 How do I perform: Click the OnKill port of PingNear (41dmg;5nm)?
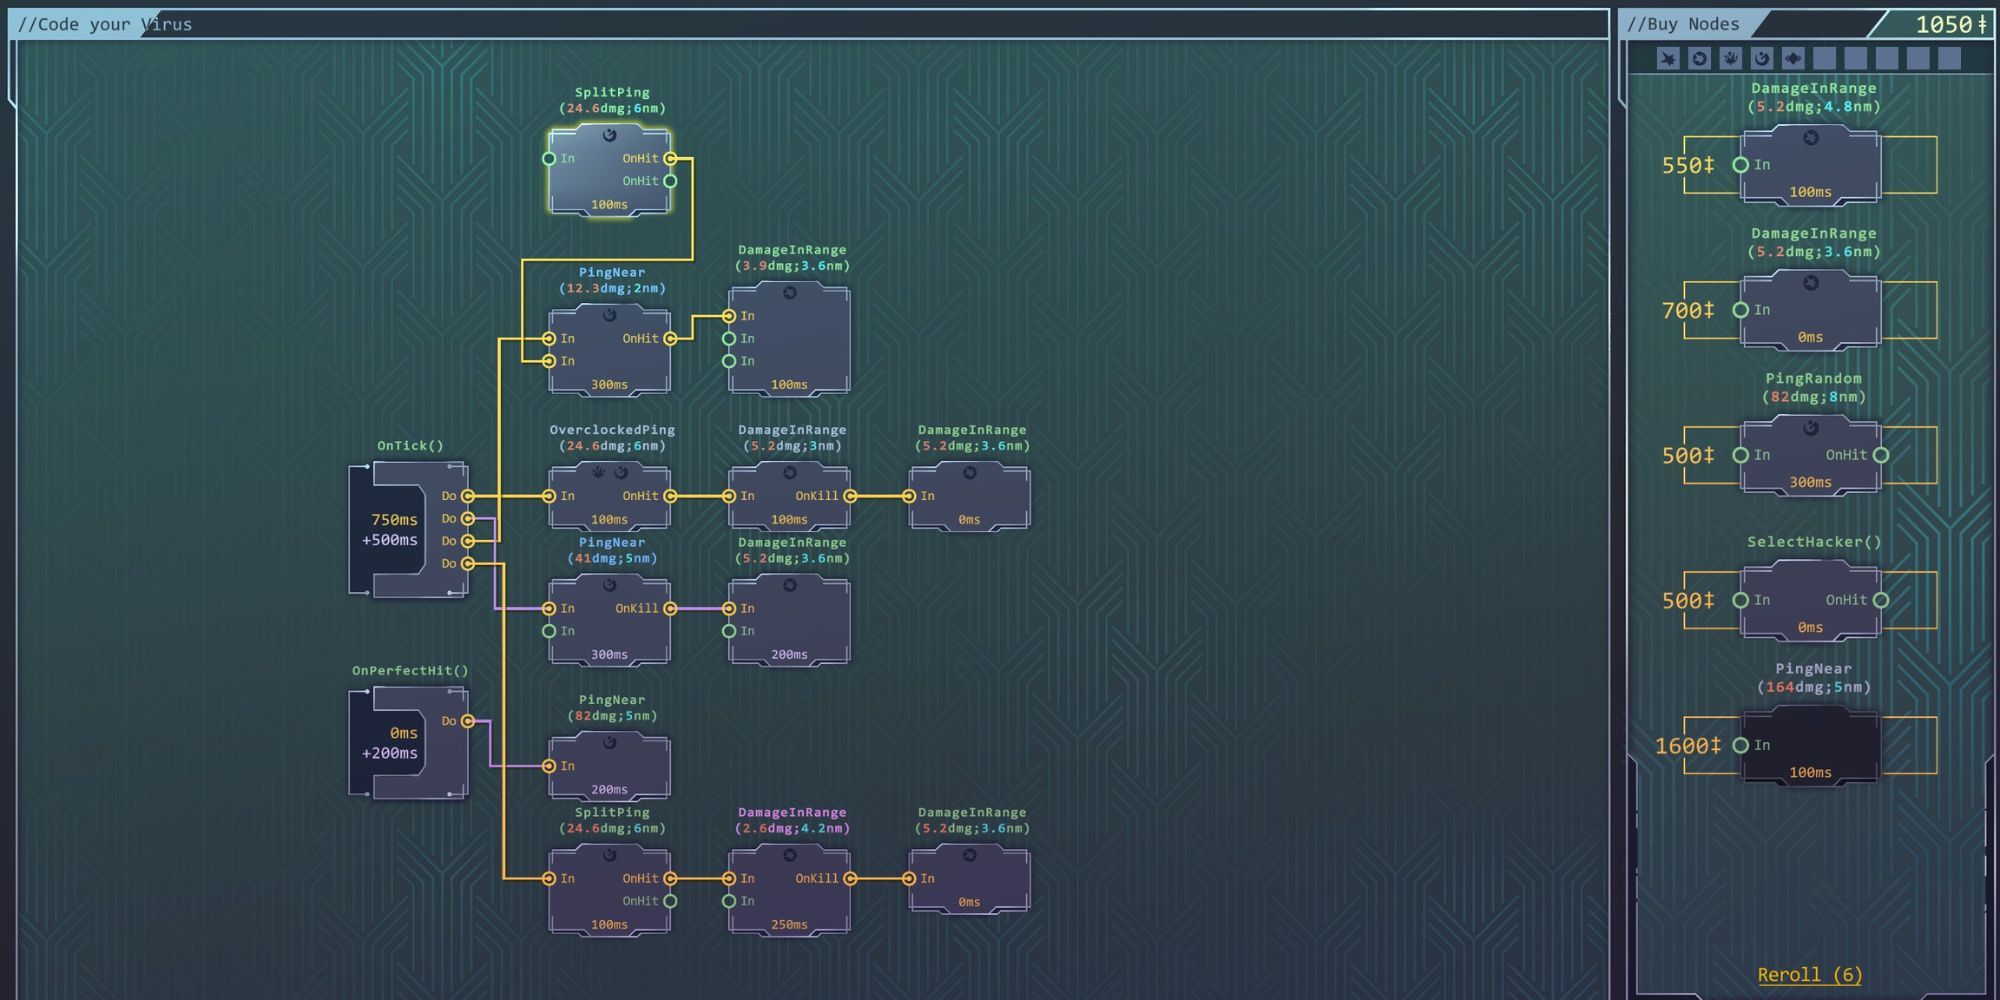point(670,608)
